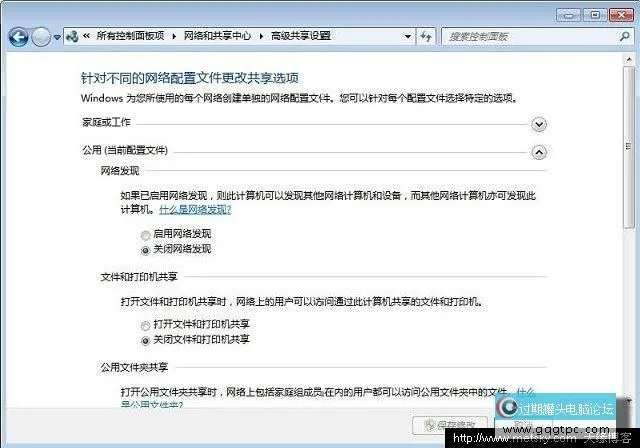This screenshot has width=640, height=448.
Task: Open 什么是网络发现? help link
Action: (x=195, y=210)
